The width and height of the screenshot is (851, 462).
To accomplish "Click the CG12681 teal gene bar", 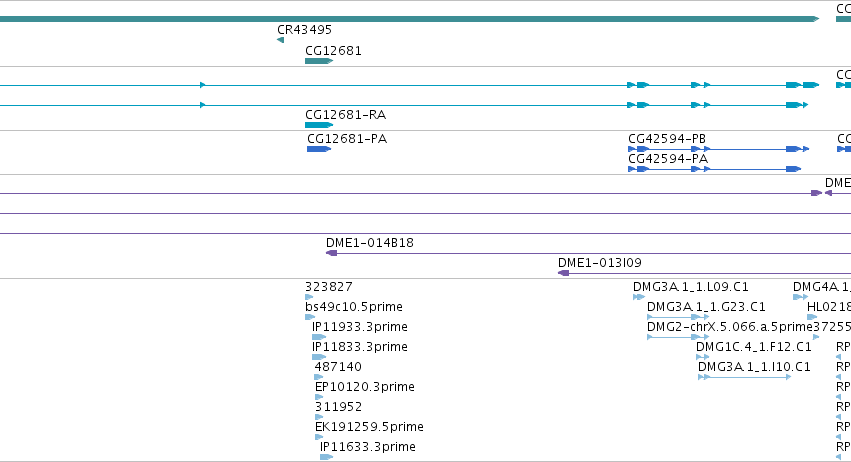I will [x=319, y=61].
